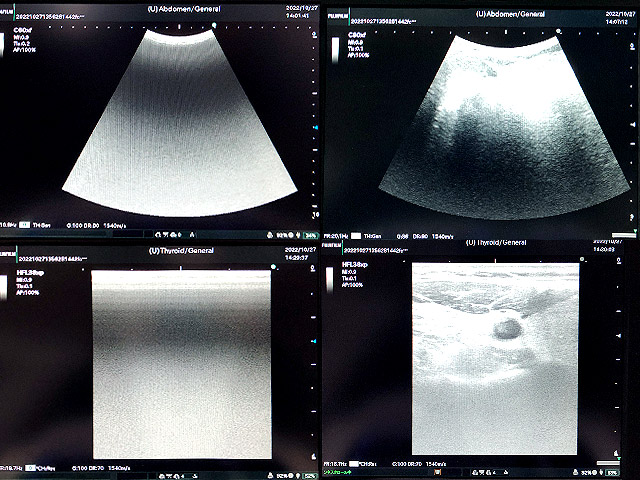Click the patient ID number in top-left header
This screenshot has height=480, width=640.
click(x=49, y=17)
